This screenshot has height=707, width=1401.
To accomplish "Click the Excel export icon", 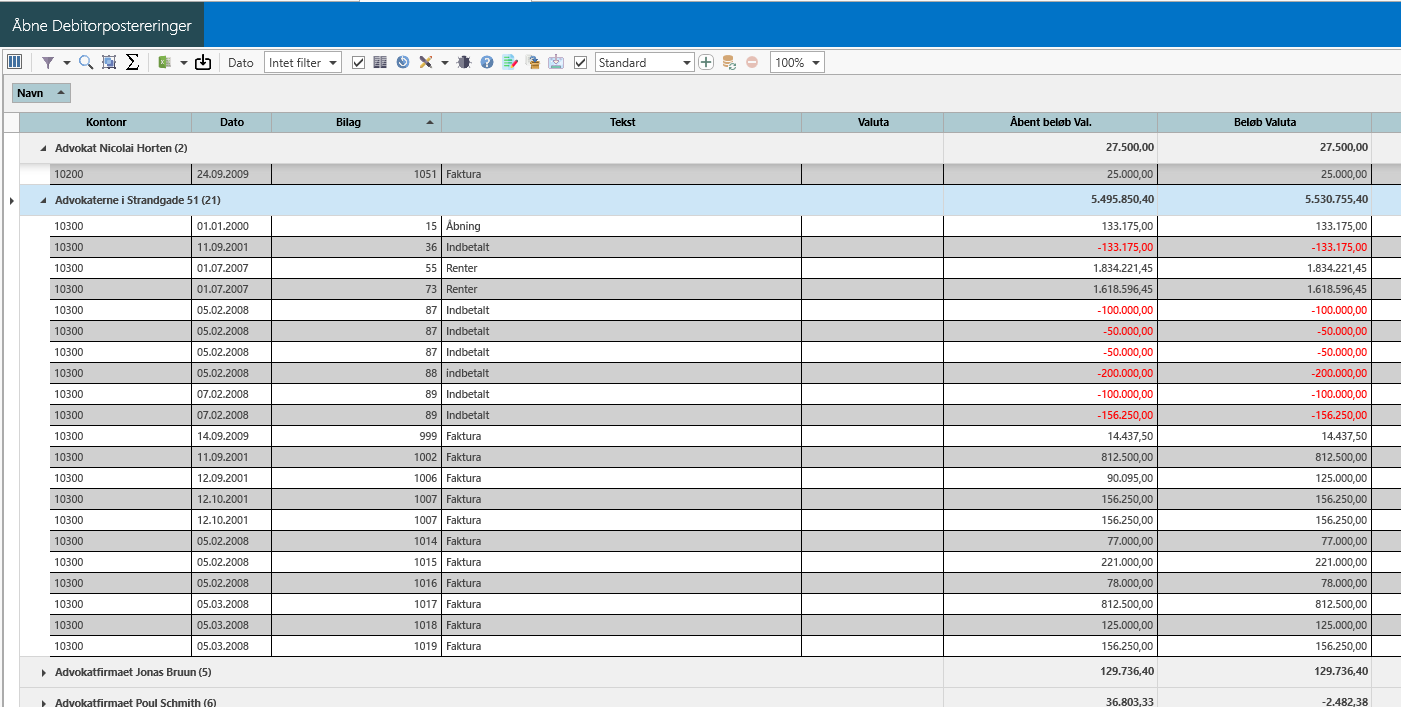I will (x=165, y=62).
